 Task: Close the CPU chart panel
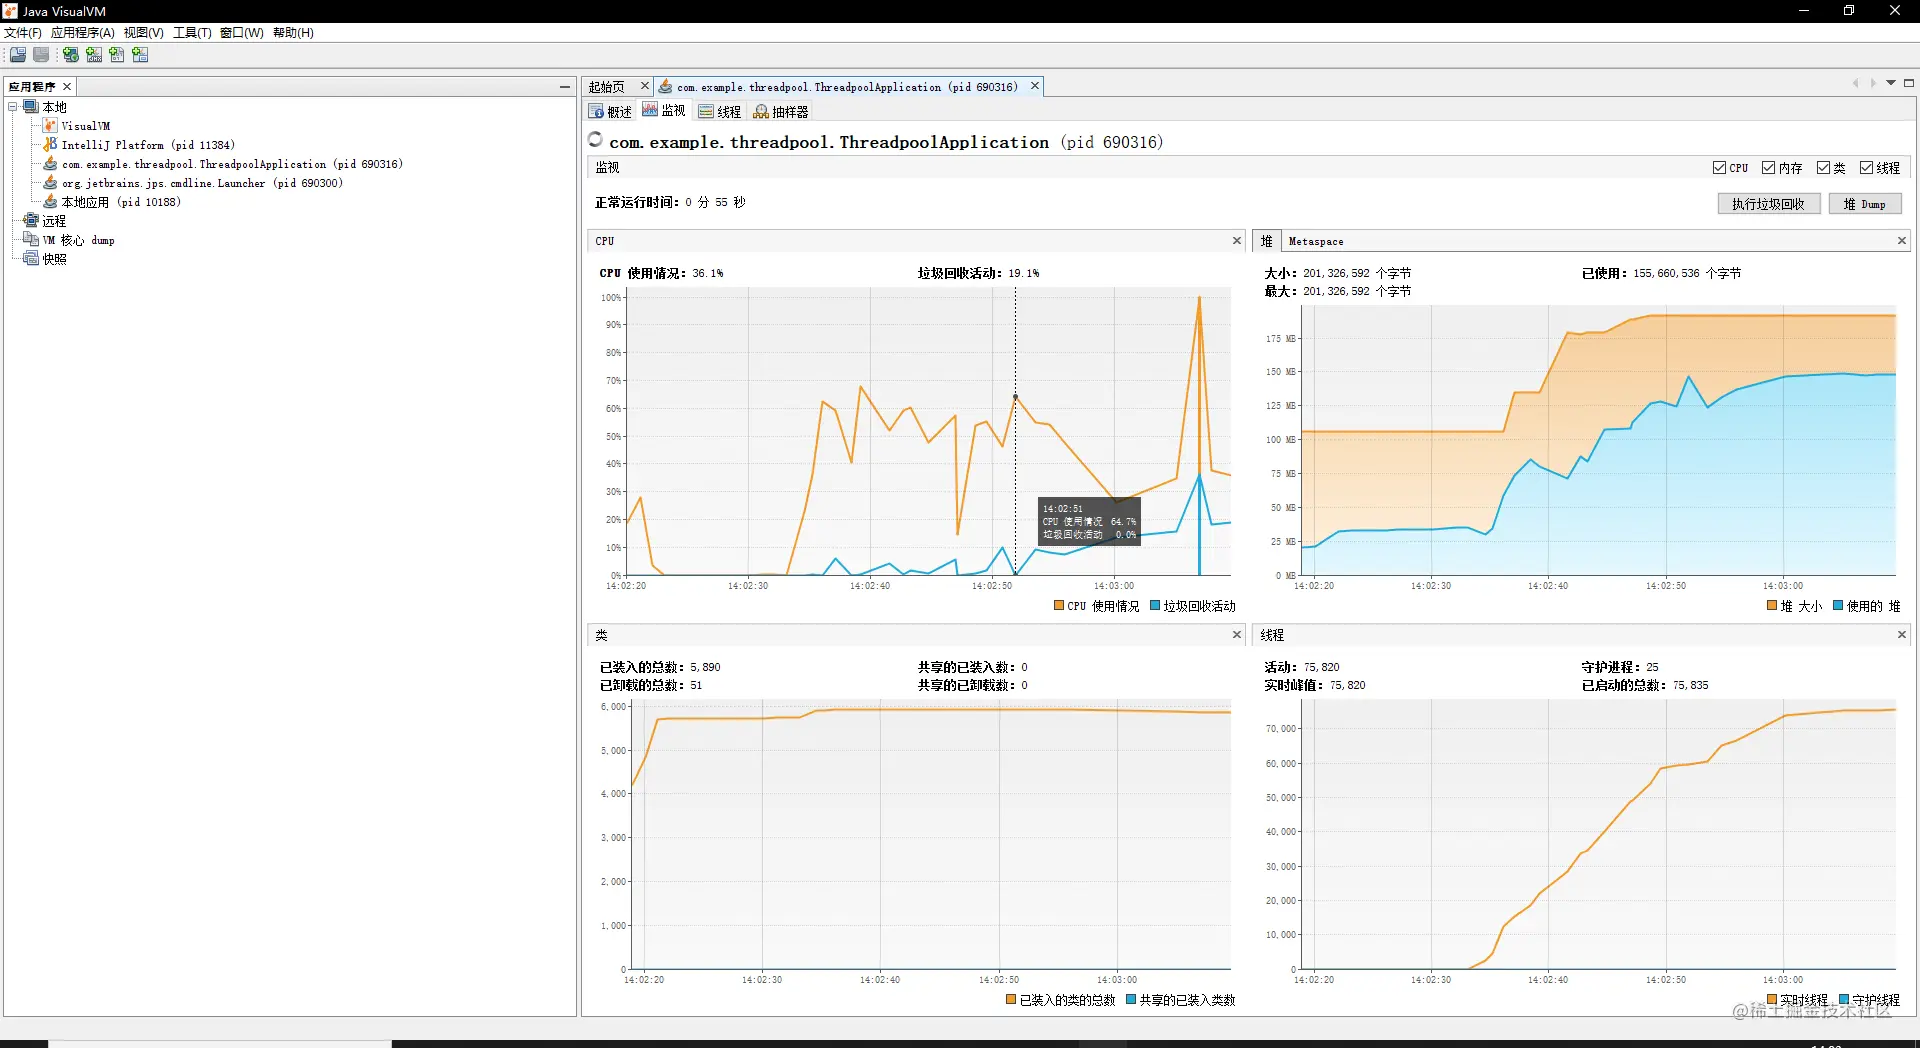coord(1237,241)
